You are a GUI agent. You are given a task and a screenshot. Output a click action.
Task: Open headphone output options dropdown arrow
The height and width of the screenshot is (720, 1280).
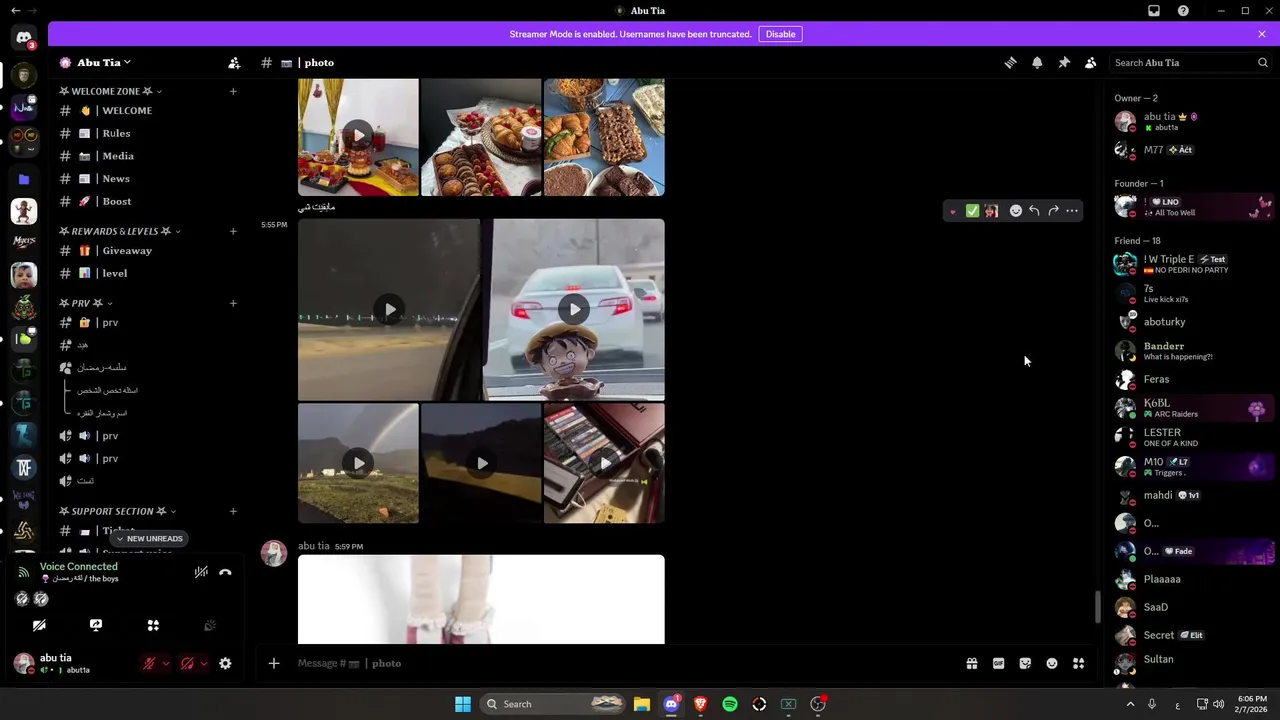click(204, 663)
